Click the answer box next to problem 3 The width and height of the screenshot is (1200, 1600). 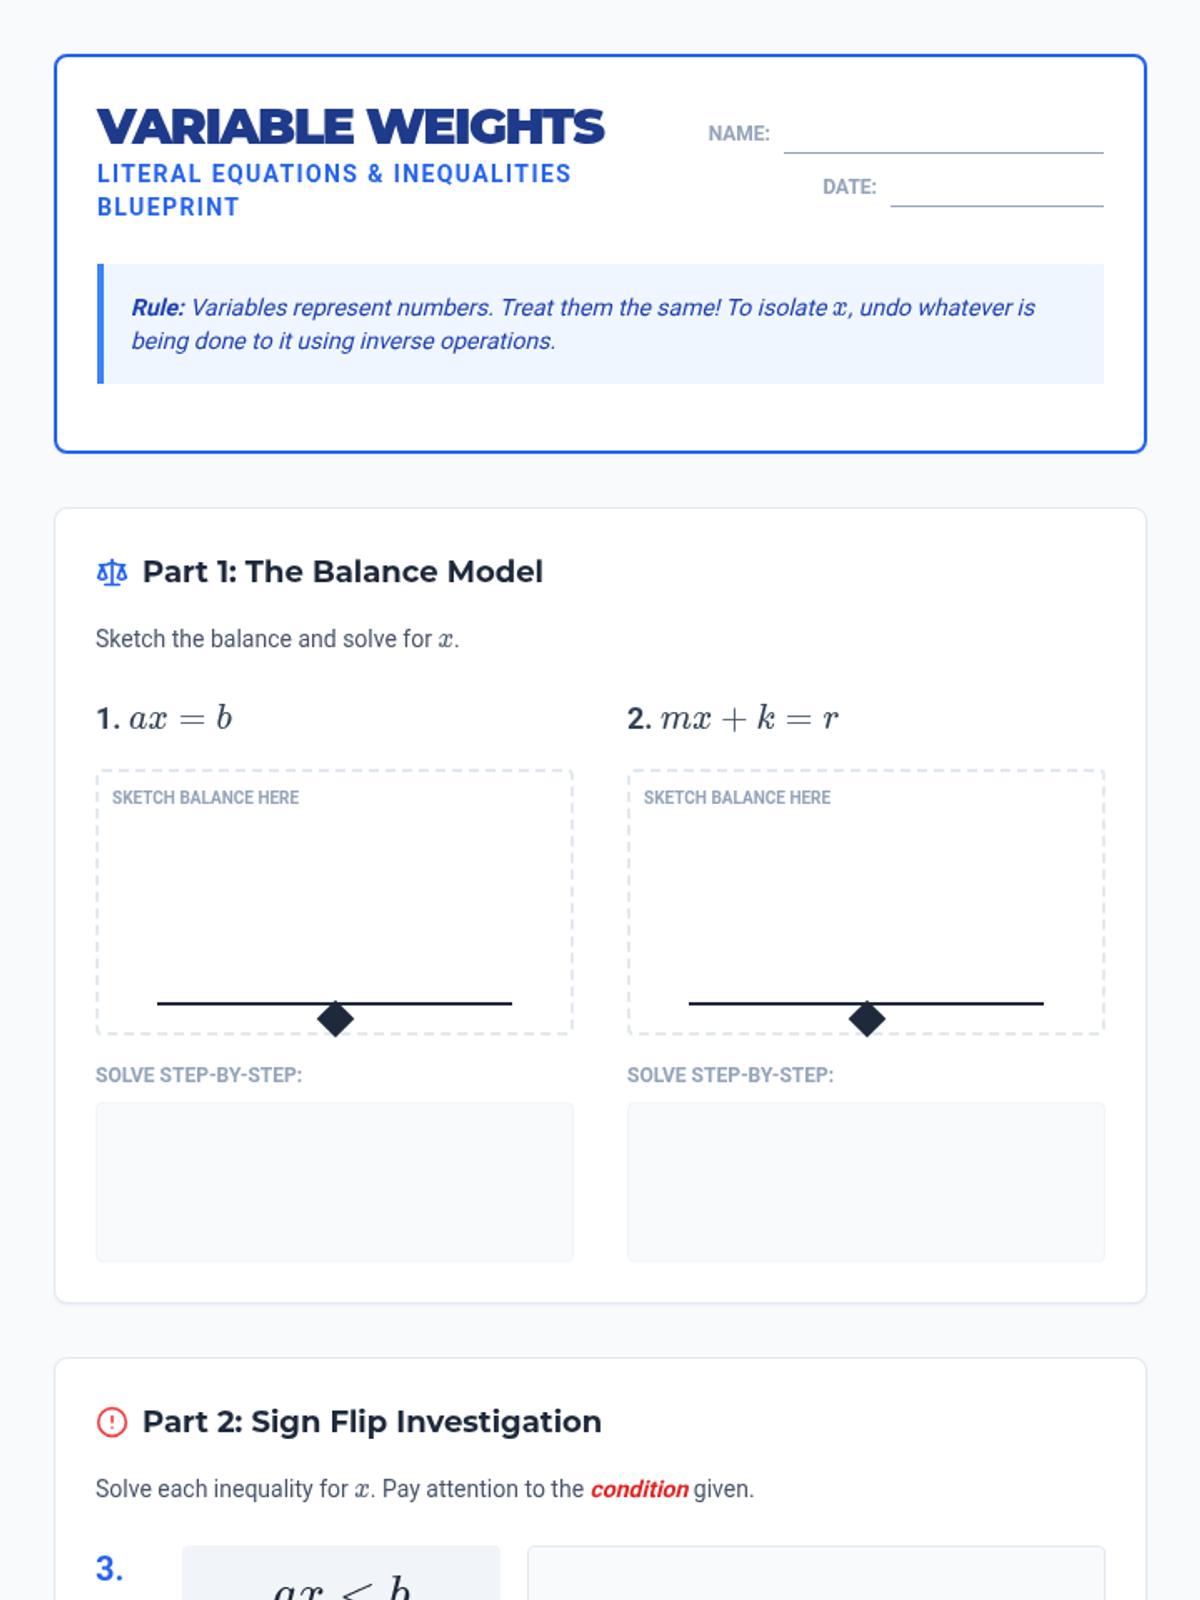point(816,1575)
